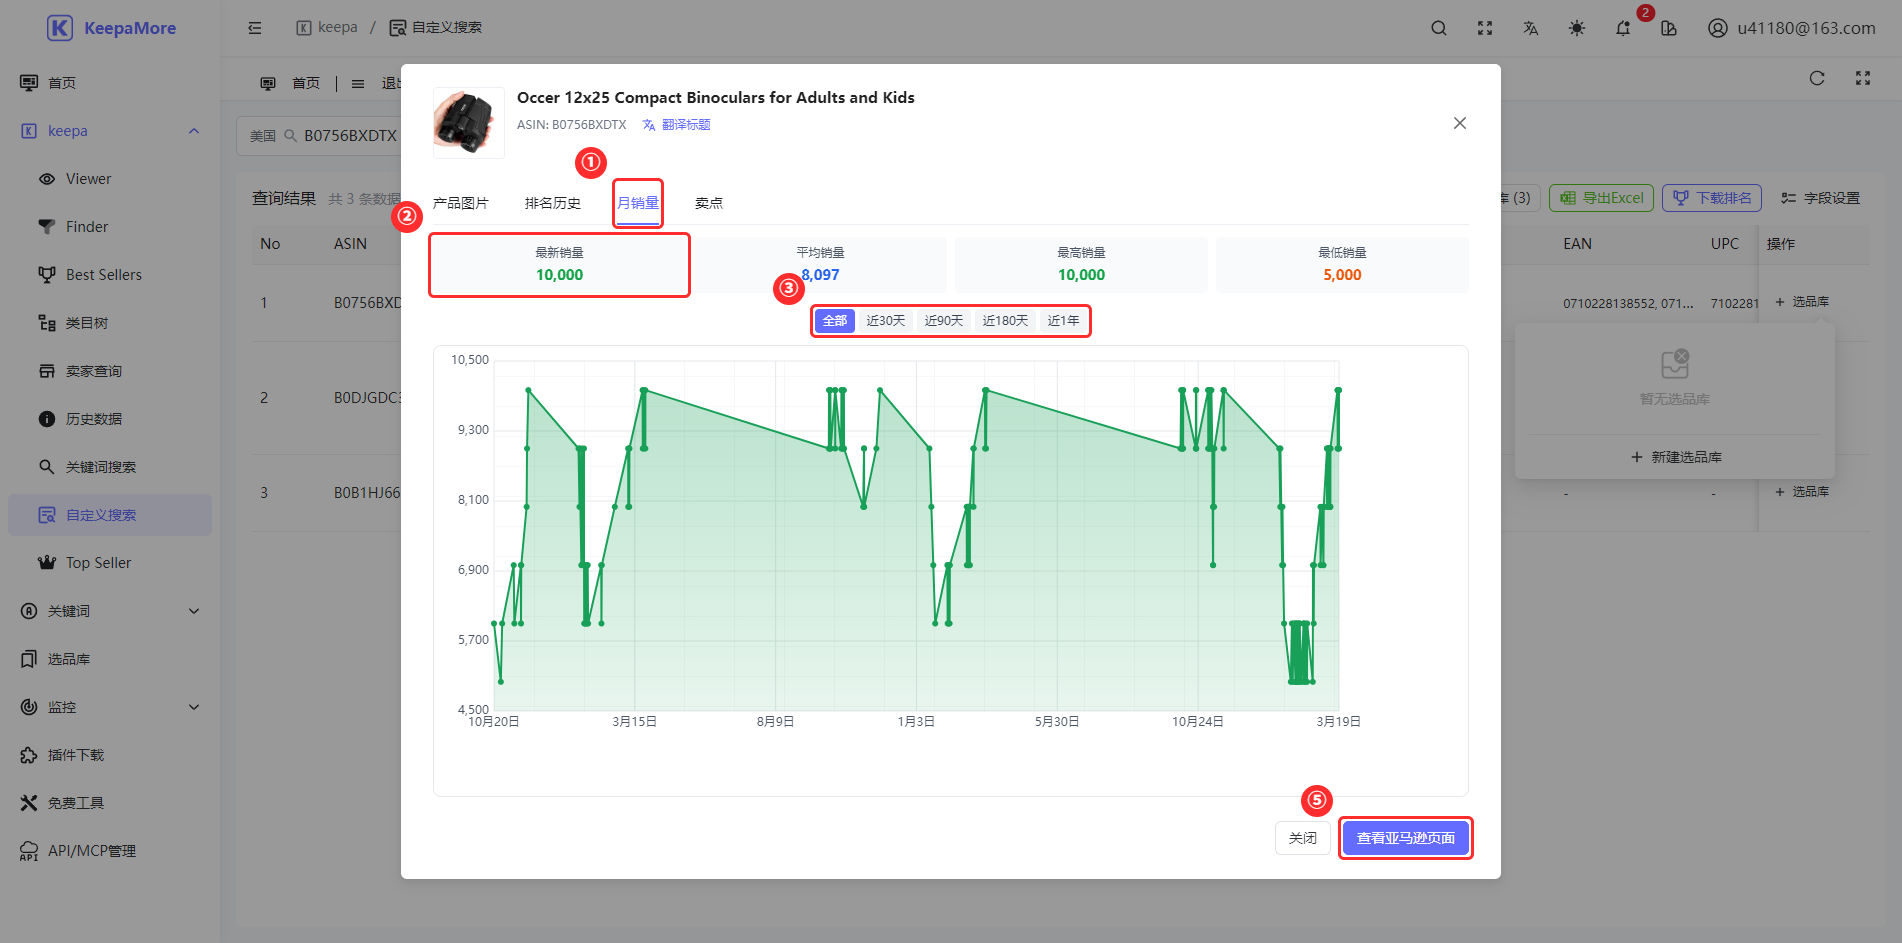This screenshot has width=1902, height=943.
Task: Click the 查看亚马逊页面 button
Action: 1405,838
